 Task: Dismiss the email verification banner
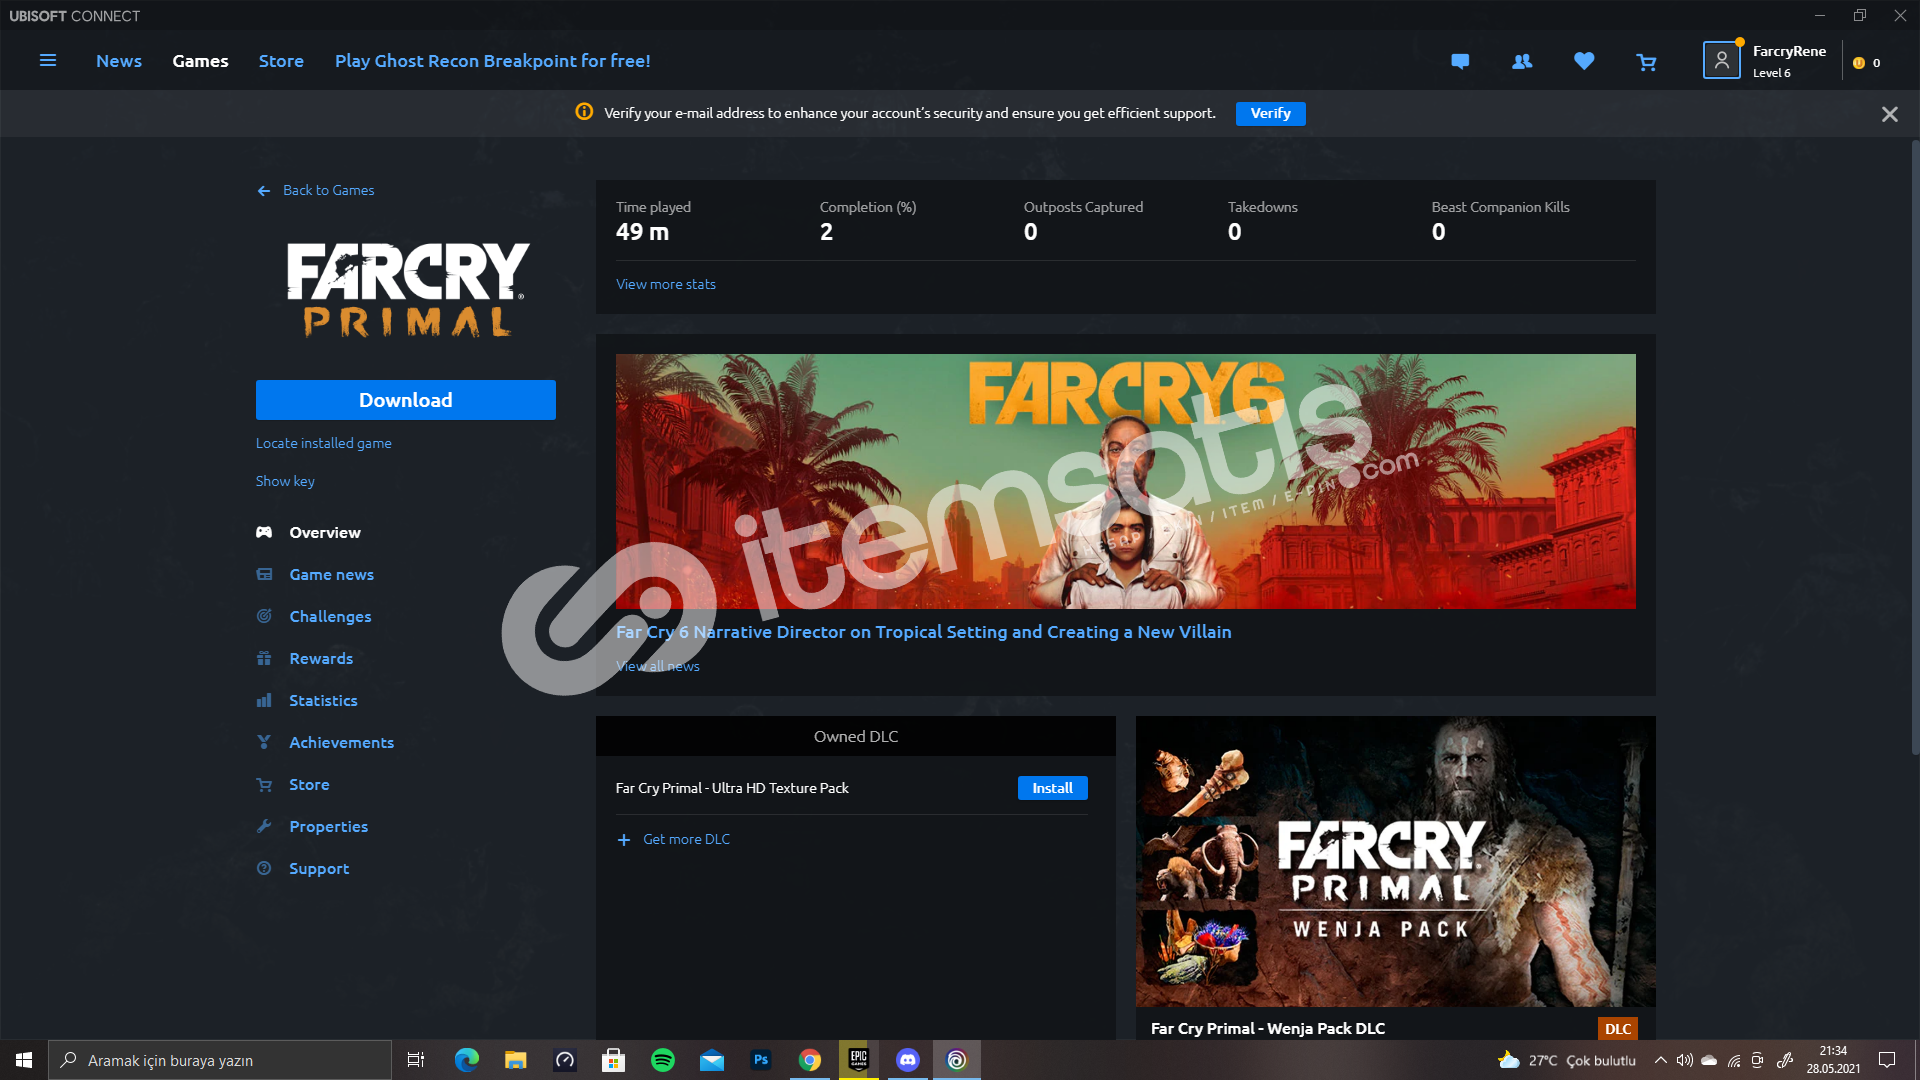pos(1889,114)
